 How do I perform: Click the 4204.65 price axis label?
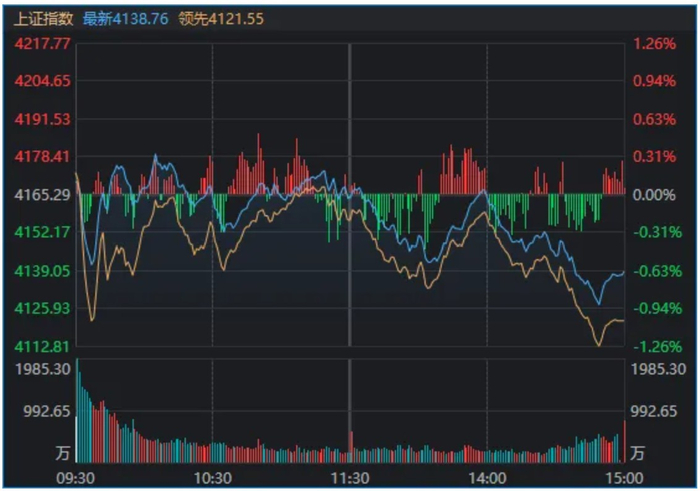pyautogui.click(x=42, y=81)
